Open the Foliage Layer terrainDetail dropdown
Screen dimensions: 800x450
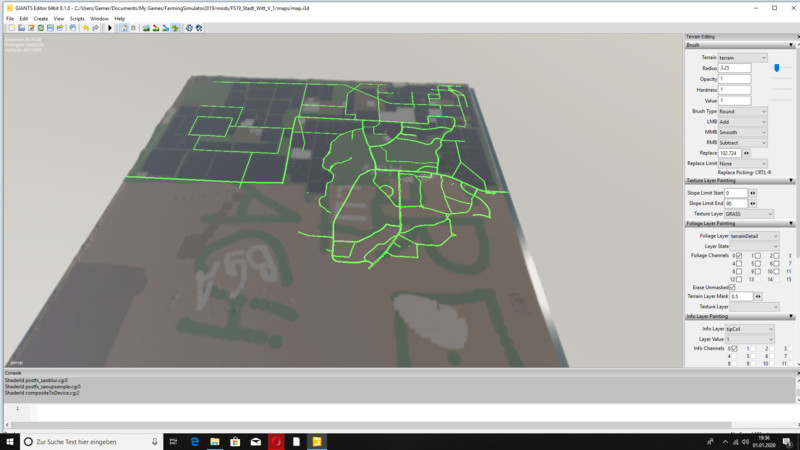point(752,236)
